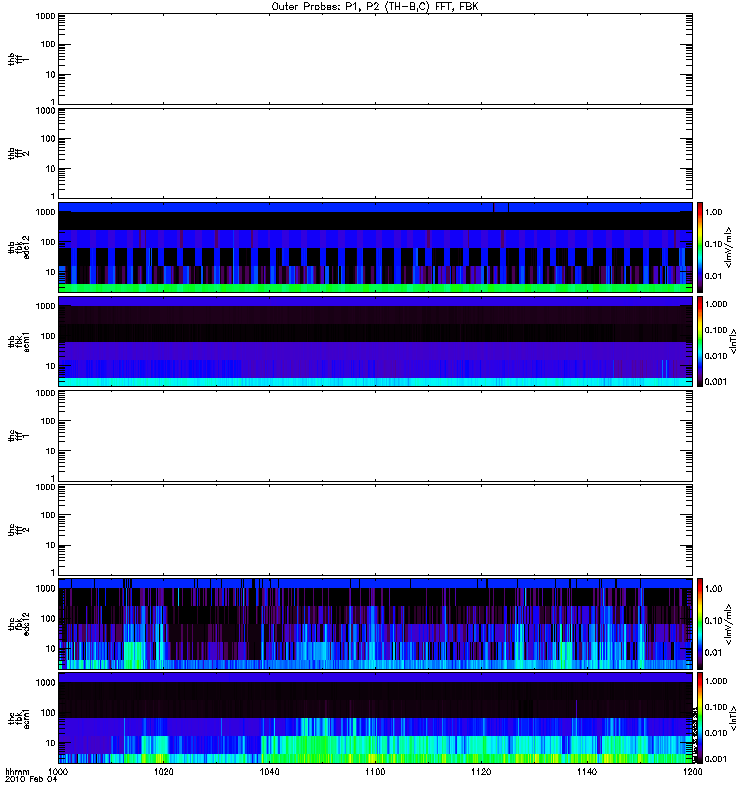The width and height of the screenshot is (750, 800).
Task: Click the plot title 'Outer Probes: P1, P2 (TH-B,C) FFT, FBK'
Action: pyautogui.click(x=375, y=7)
